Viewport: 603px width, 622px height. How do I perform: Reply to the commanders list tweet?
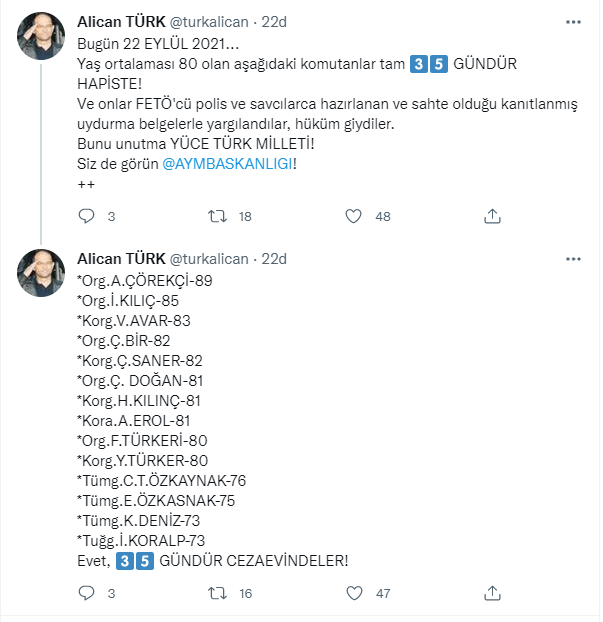click(x=86, y=593)
